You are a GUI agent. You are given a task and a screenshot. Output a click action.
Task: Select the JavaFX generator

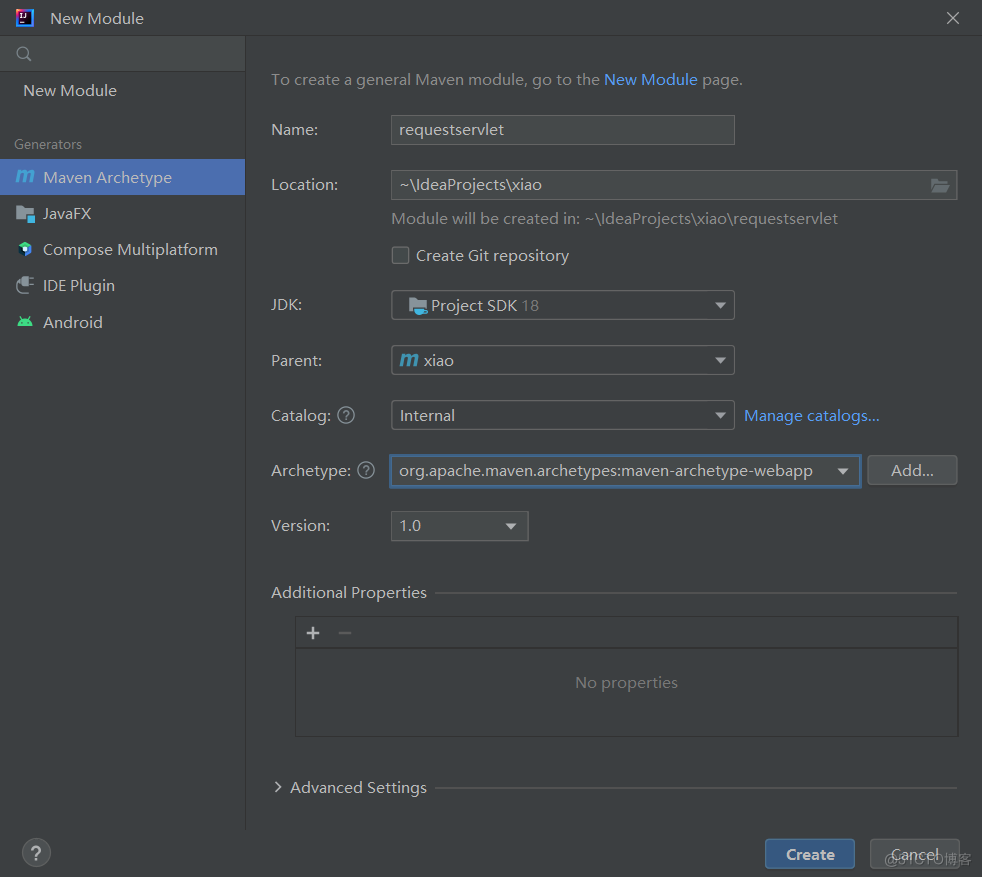67,213
